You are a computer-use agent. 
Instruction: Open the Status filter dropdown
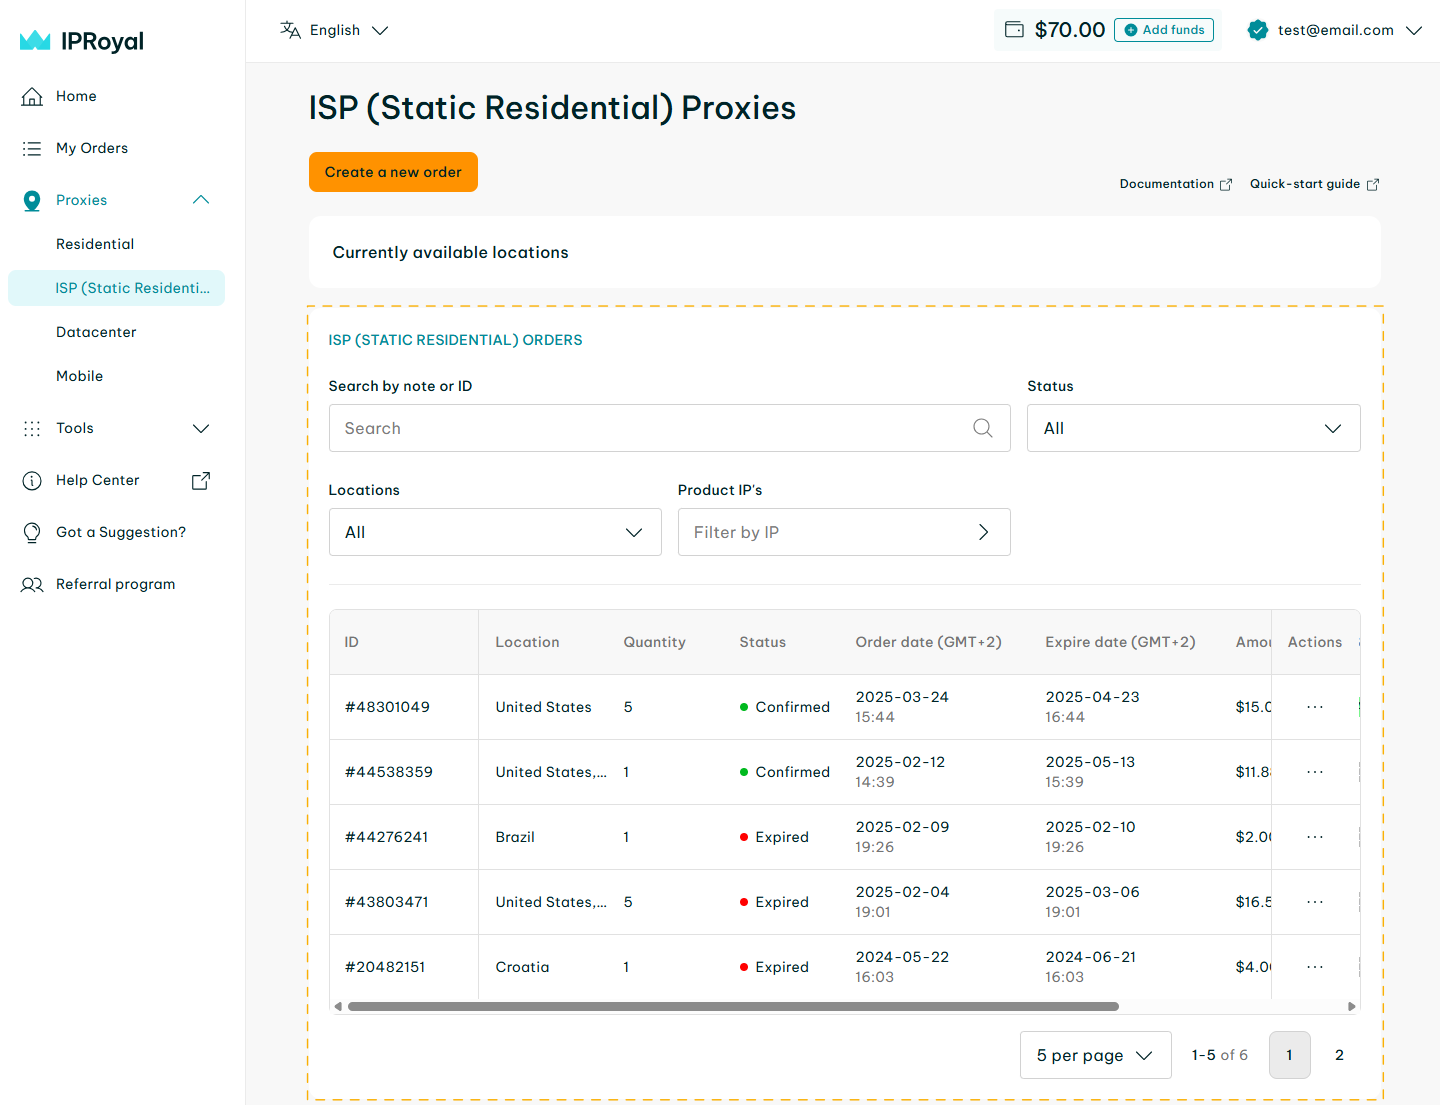(x=1193, y=428)
